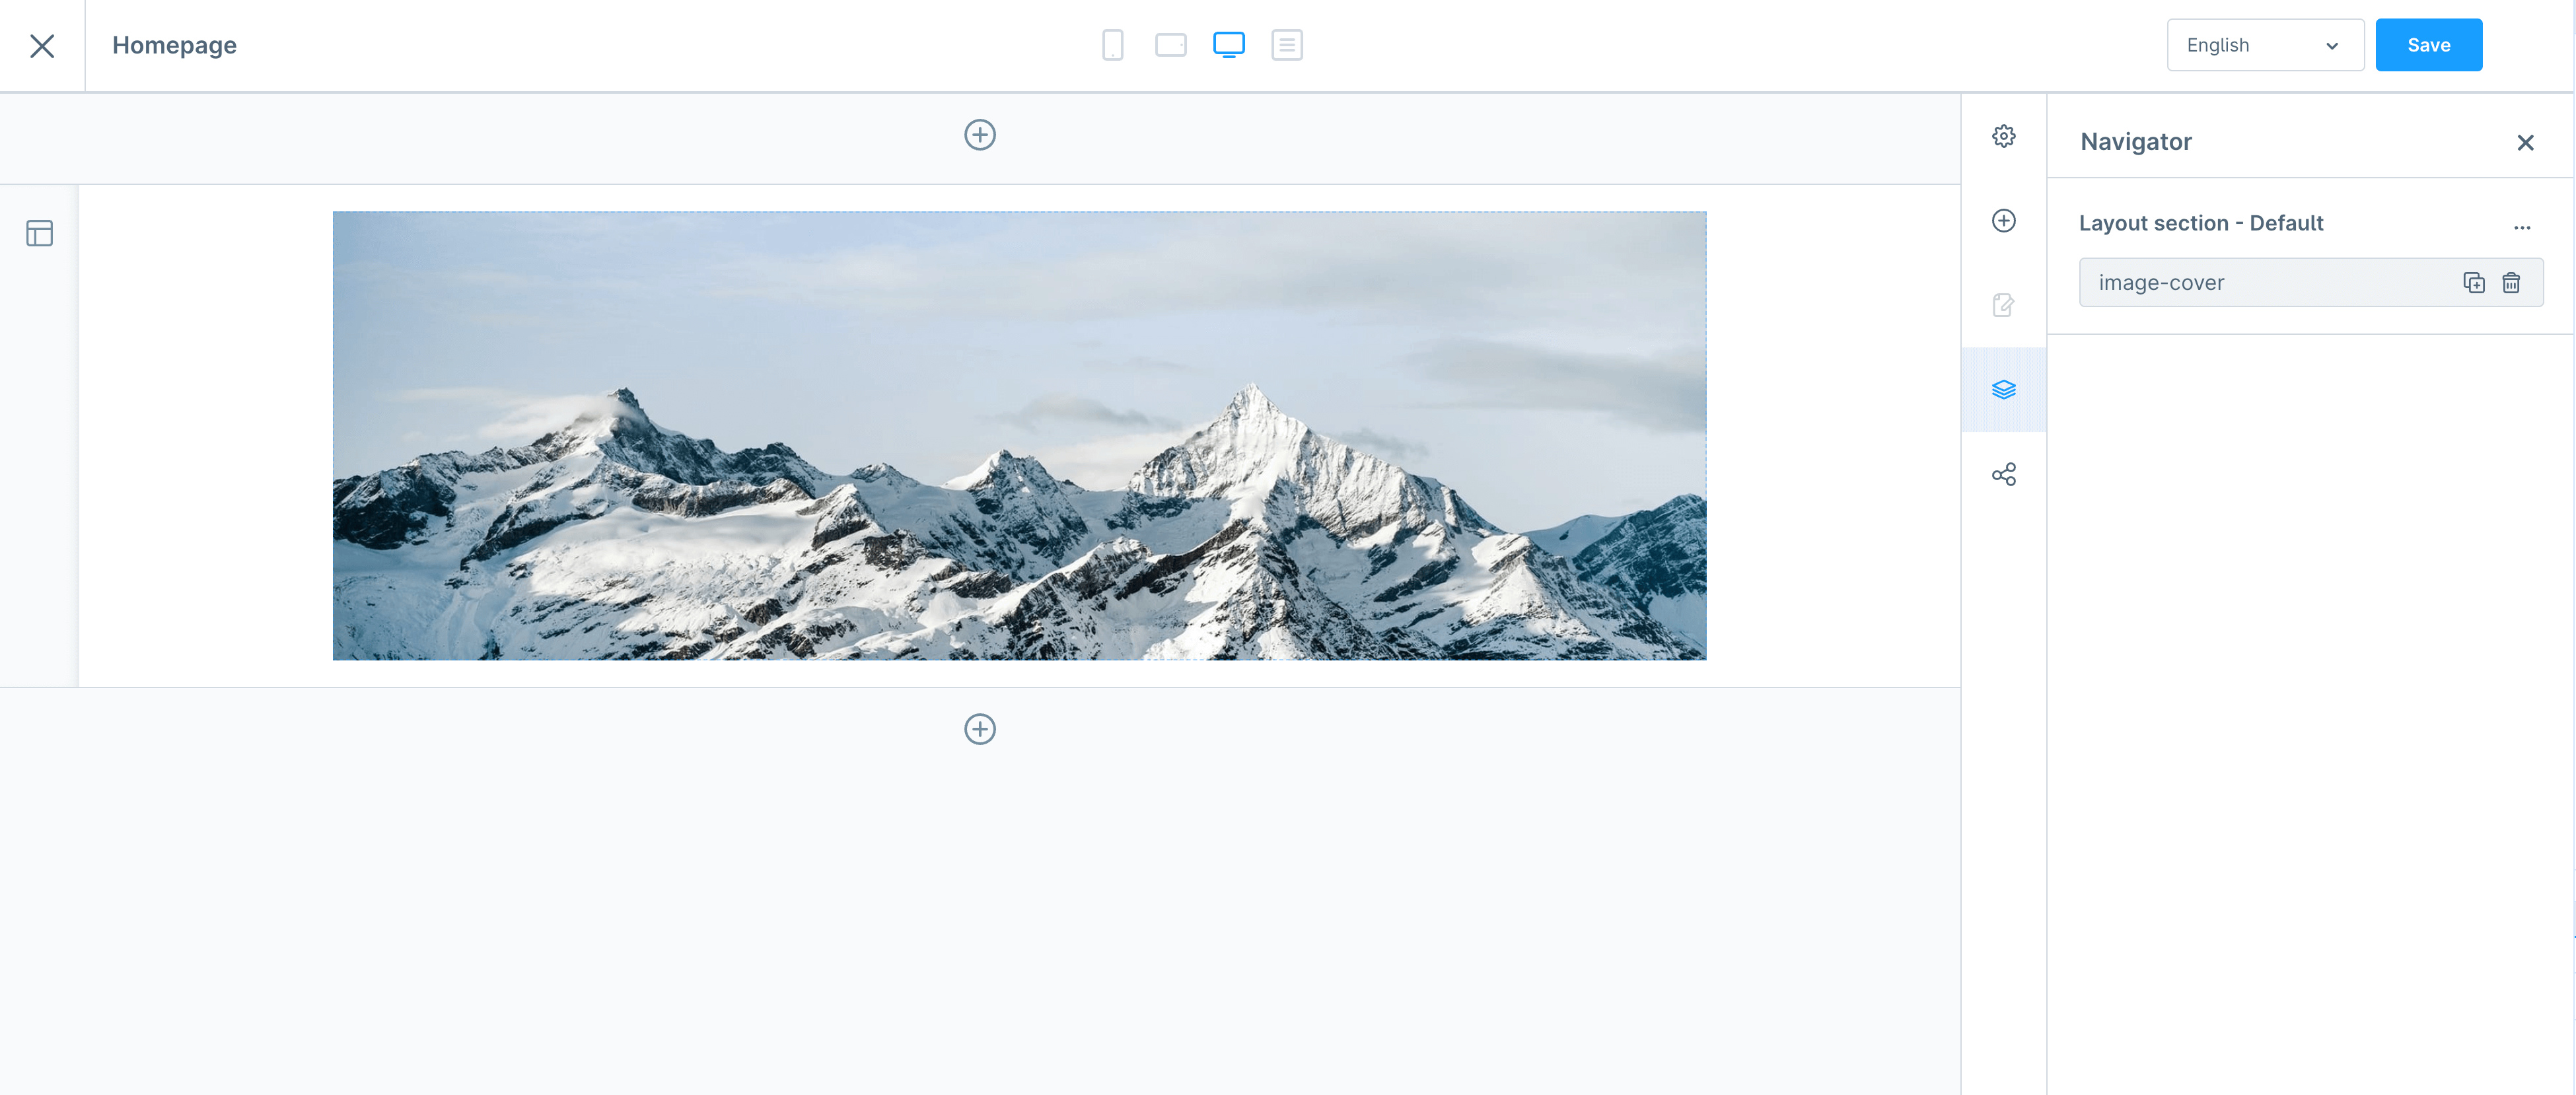The width and height of the screenshot is (2576, 1095).
Task: Close the Homepage editor with the X icon
Action: (x=42, y=46)
